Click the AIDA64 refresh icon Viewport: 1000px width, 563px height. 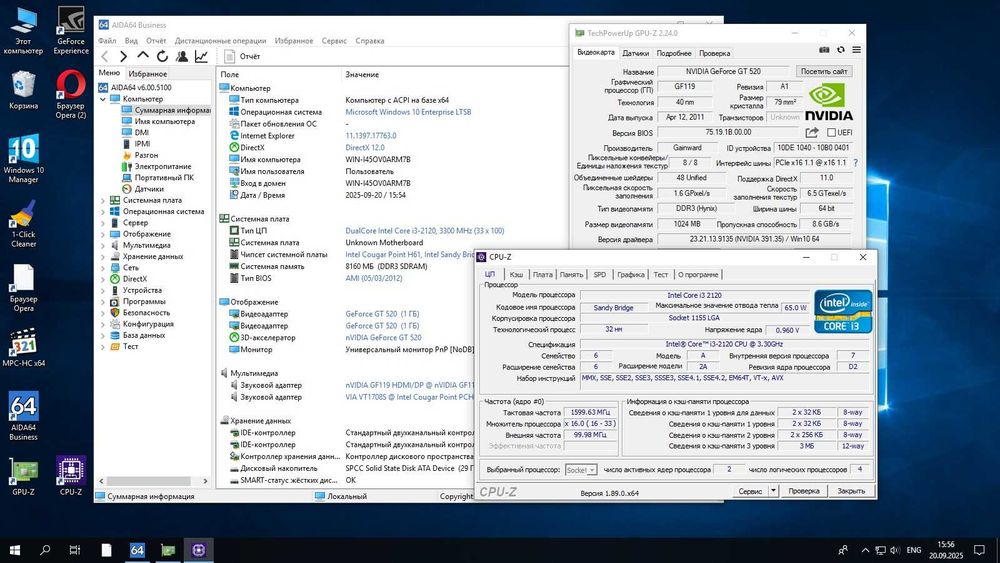pyautogui.click(x=162, y=57)
